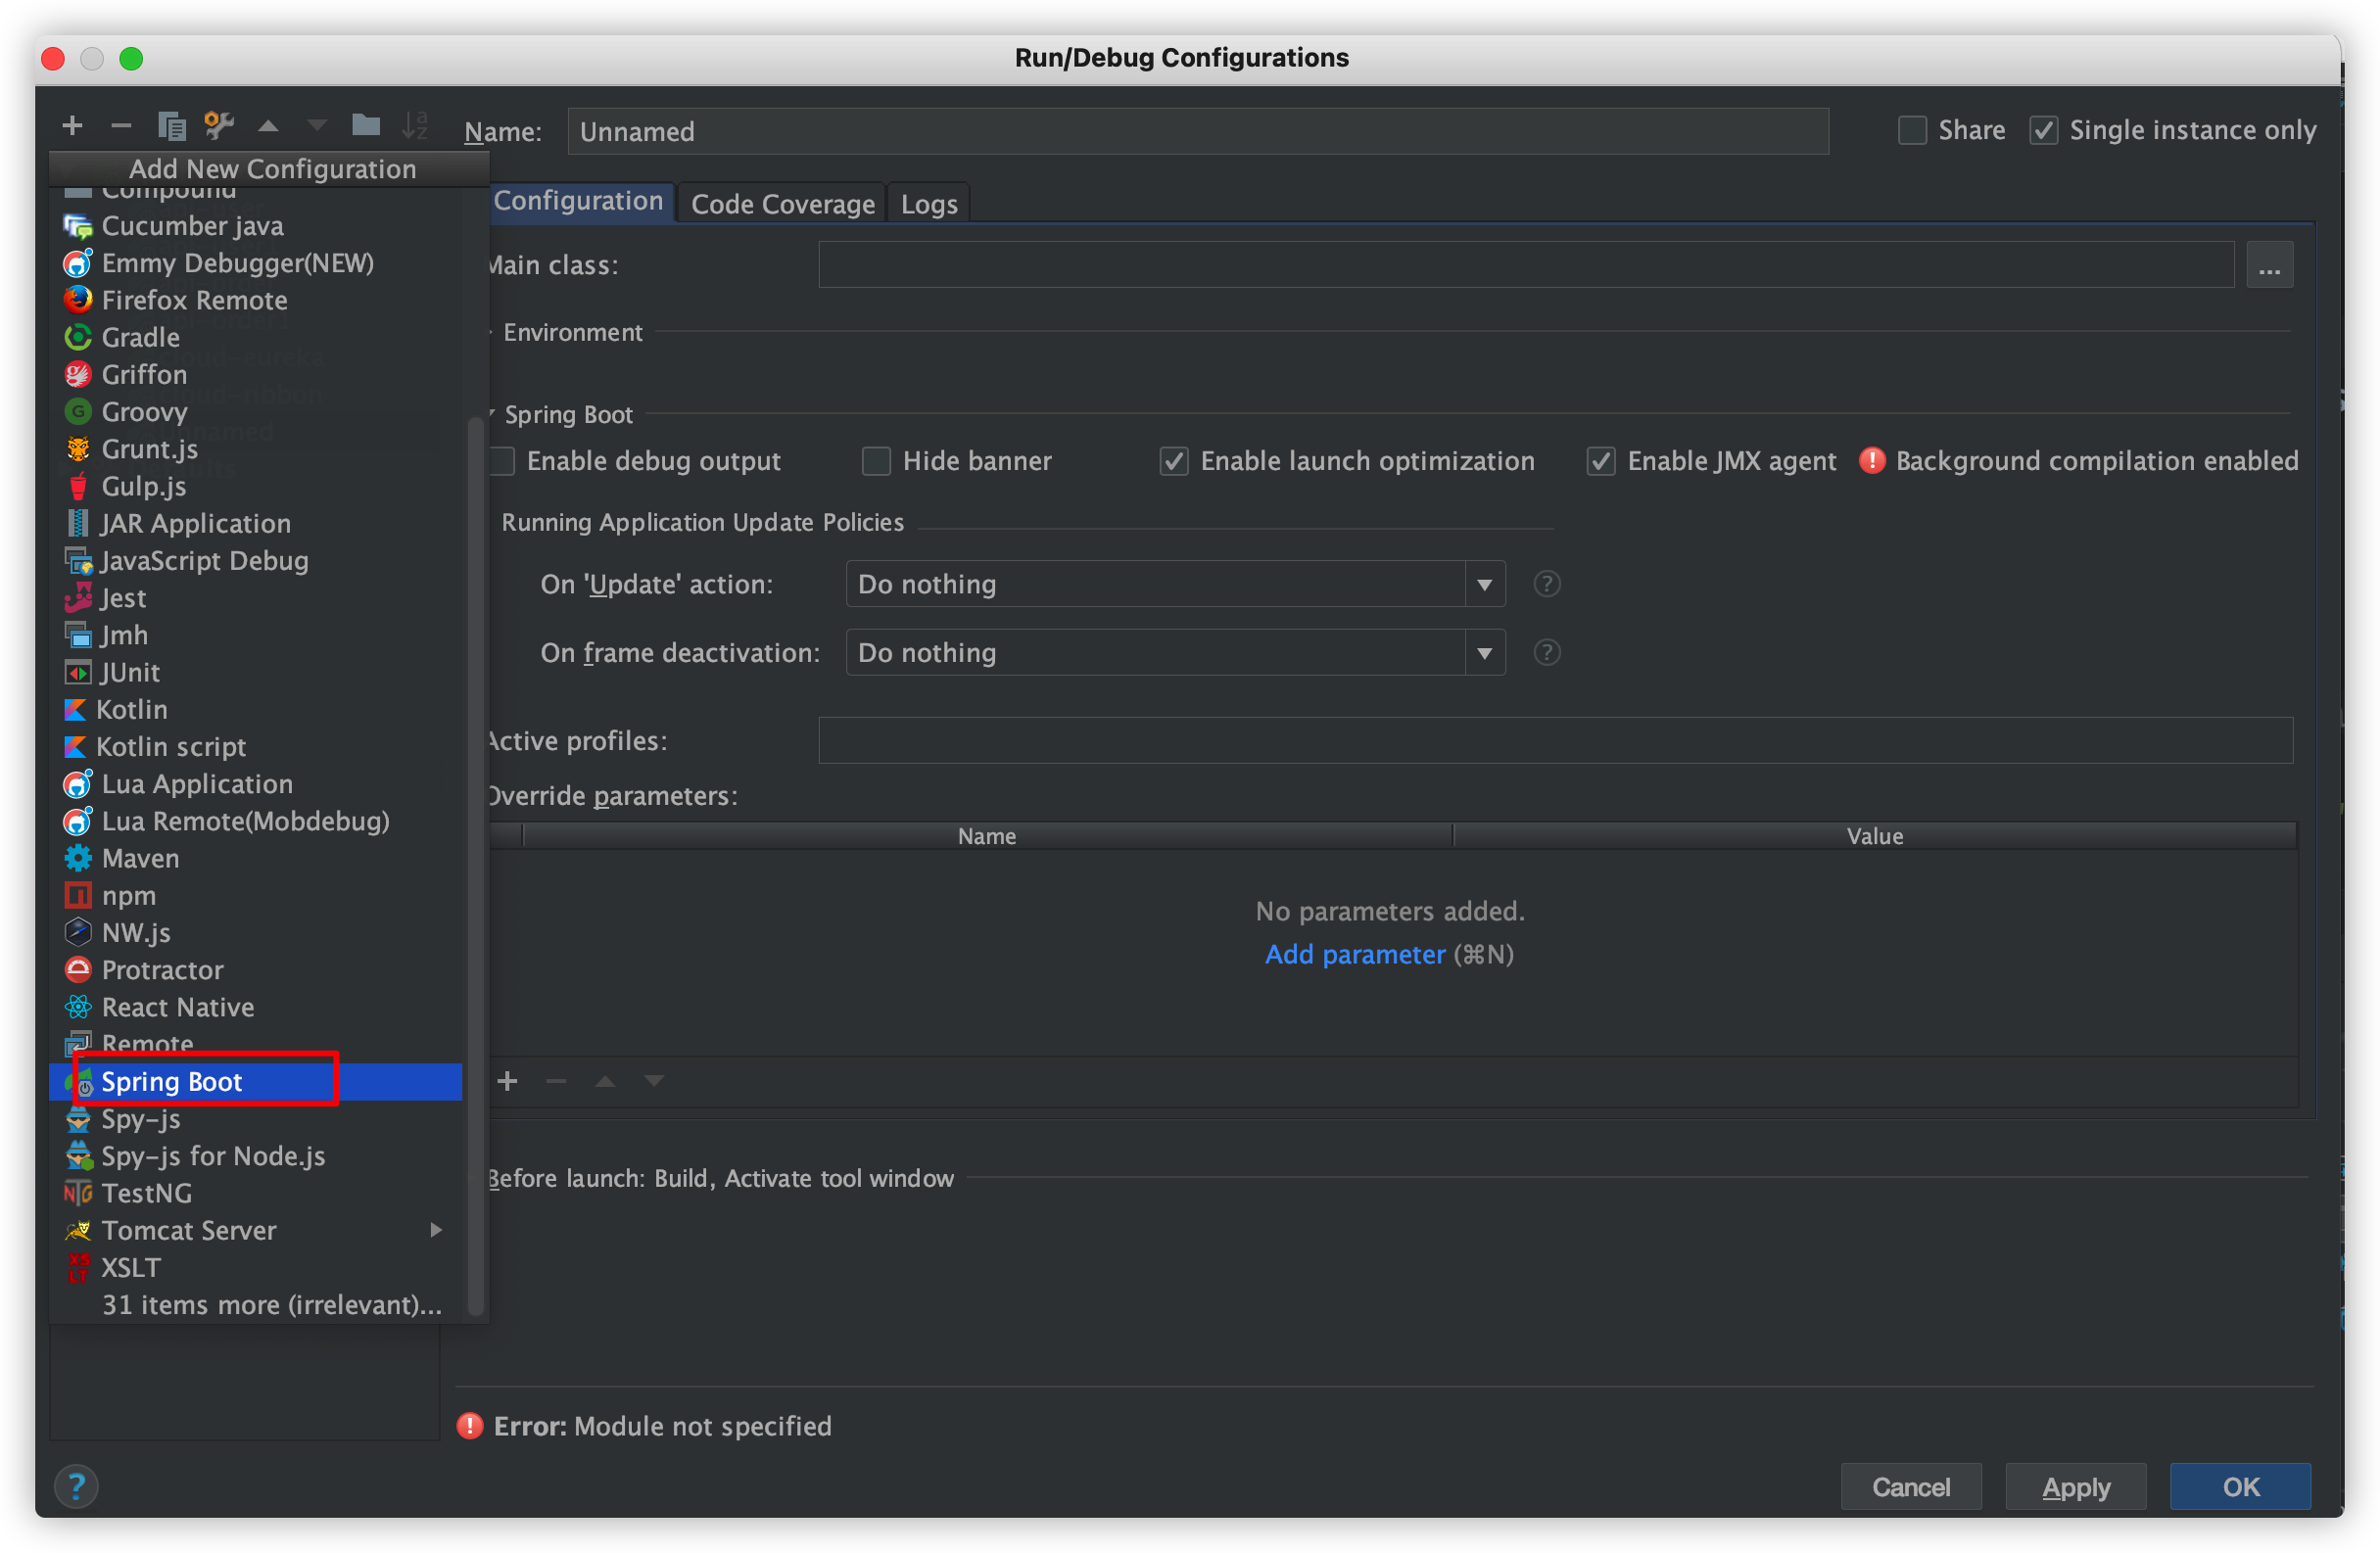Expand On frame deactivation dropdown
Image resolution: width=2380 pixels, height=1553 pixels.
1485,652
